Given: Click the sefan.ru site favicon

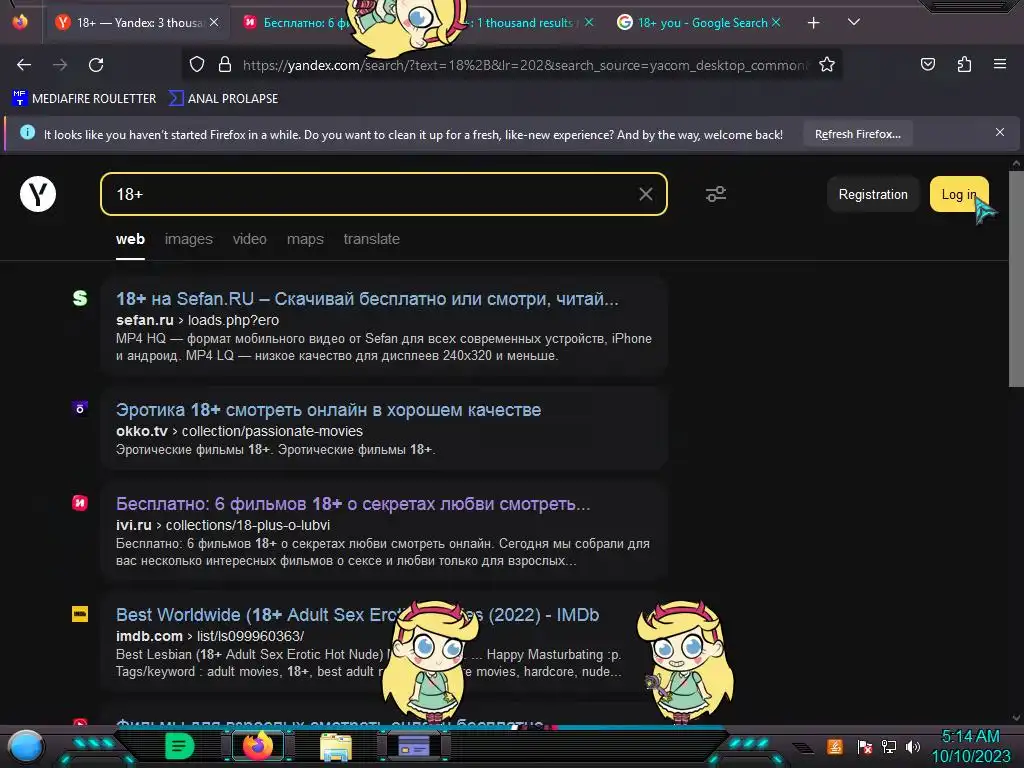Looking at the screenshot, I should pos(80,298).
